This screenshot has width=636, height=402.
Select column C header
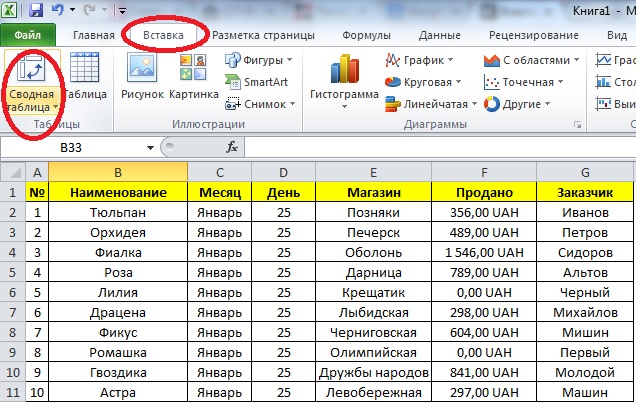point(219,173)
